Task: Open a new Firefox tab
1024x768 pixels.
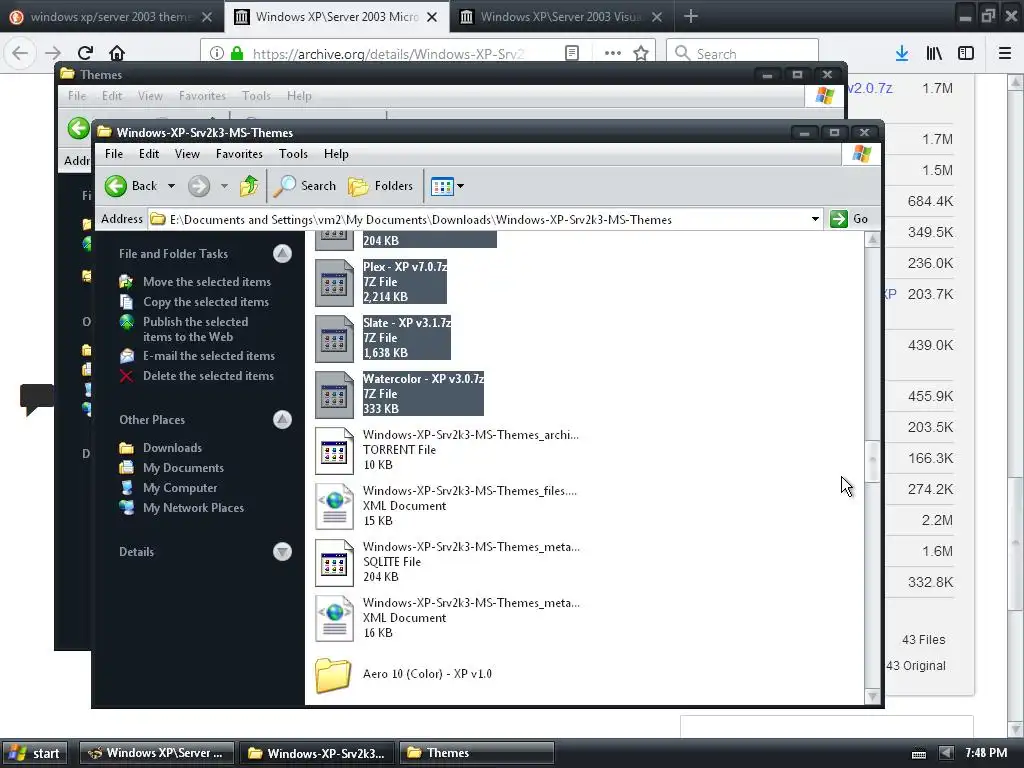Action: [x=691, y=16]
